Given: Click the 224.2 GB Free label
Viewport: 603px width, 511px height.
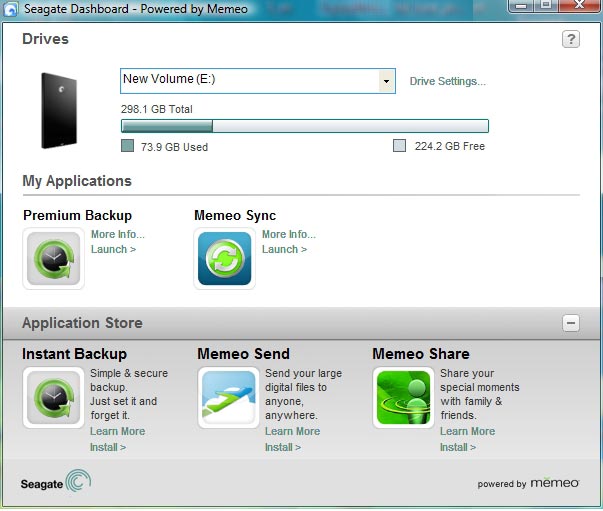Looking at the screenshot, I should tap(450, 146).
